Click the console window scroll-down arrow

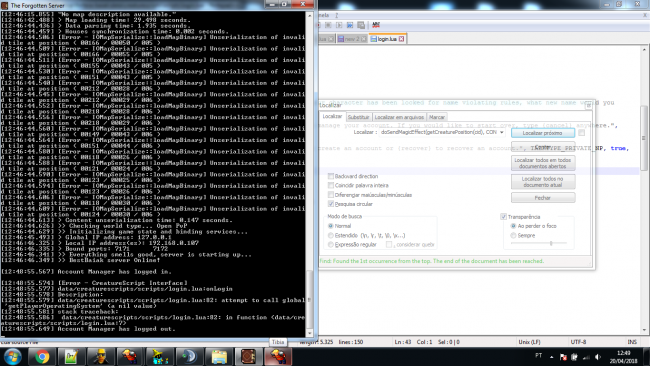tap(309, 333)
